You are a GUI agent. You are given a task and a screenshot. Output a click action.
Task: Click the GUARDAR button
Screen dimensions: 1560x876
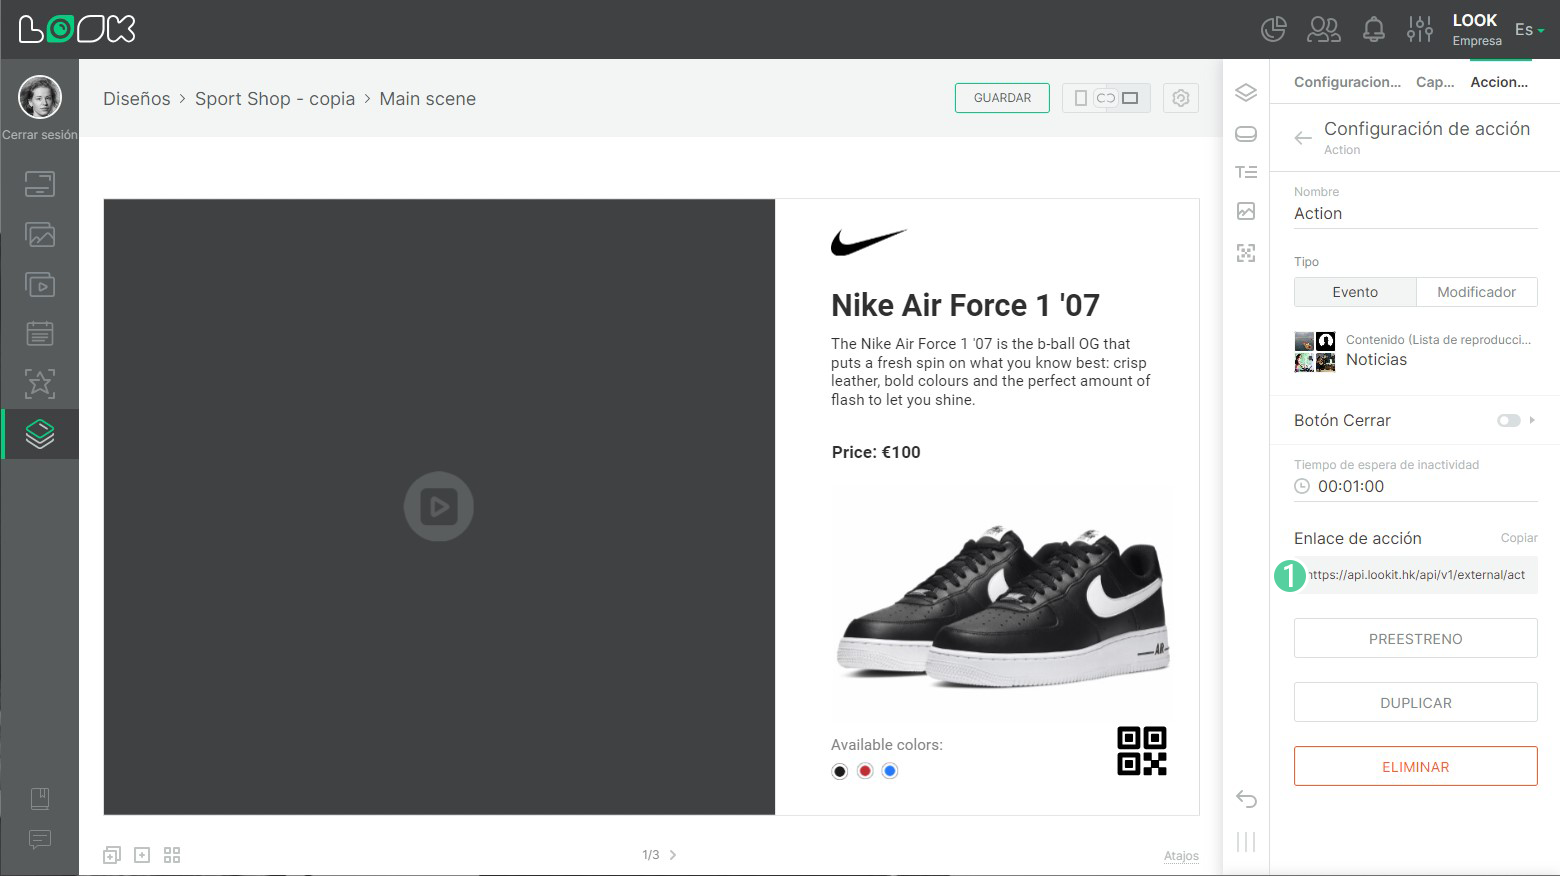1002,98
